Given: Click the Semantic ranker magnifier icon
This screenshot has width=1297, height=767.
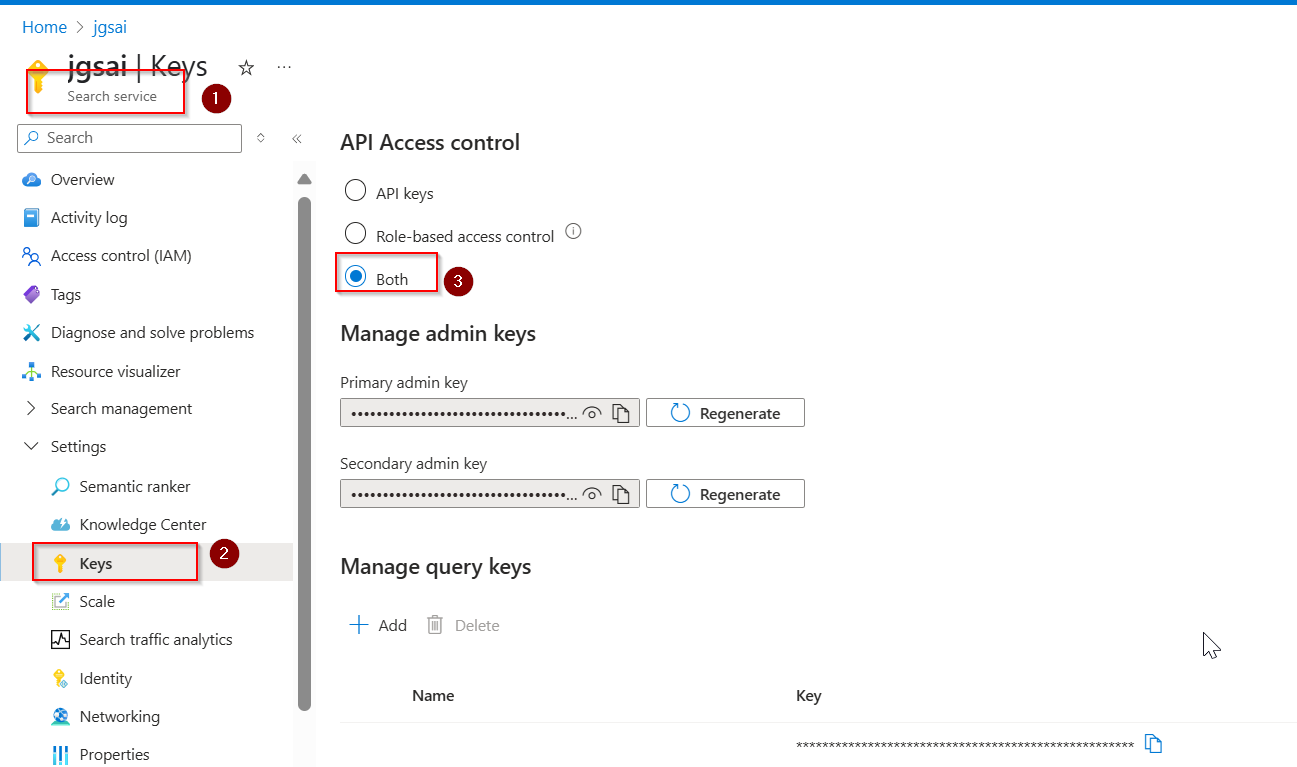Looking at the screenshot, I should point(61,487).
